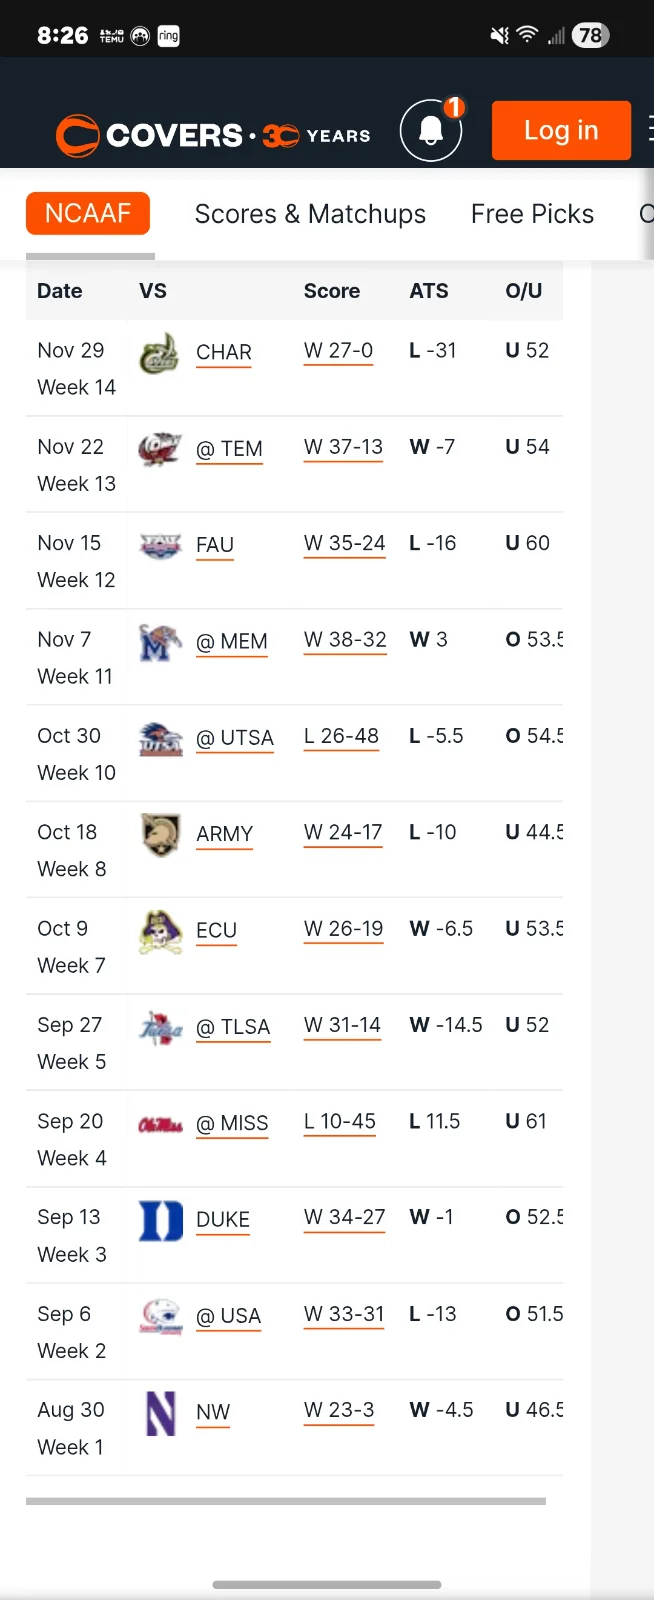Tap the Charlotte team logo
The image size is (654, 1600).
click(160, 353)
